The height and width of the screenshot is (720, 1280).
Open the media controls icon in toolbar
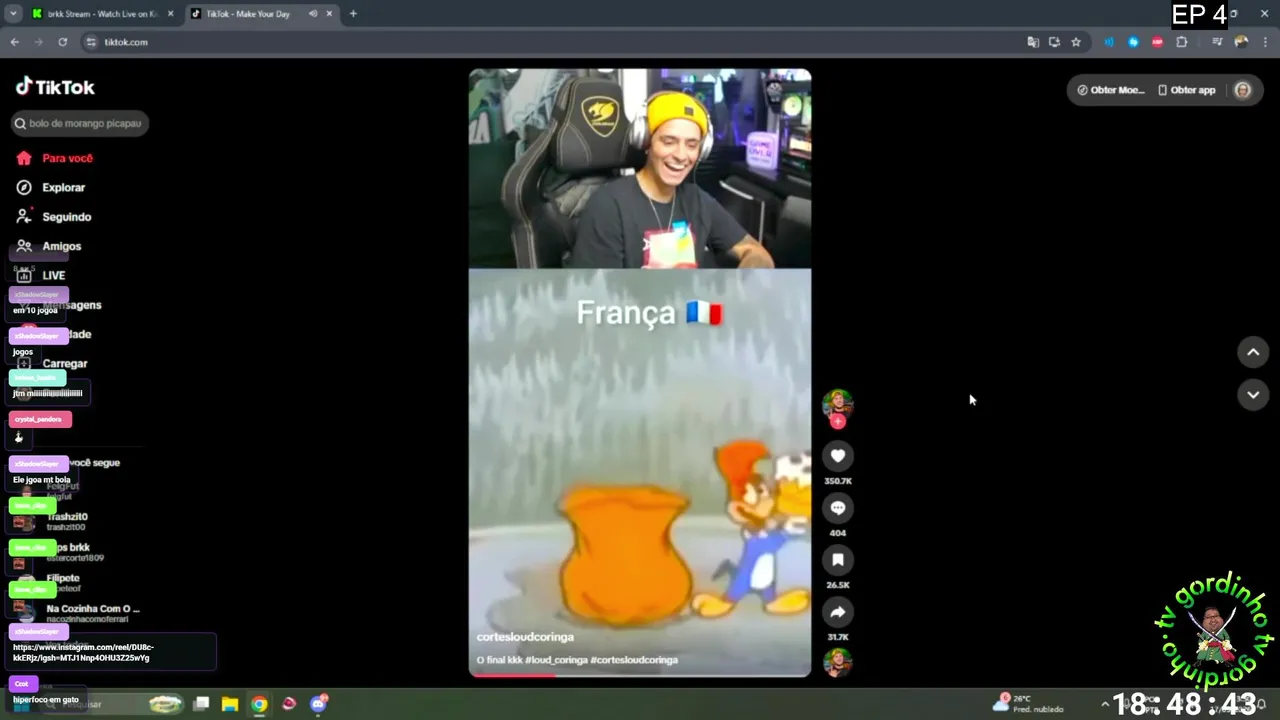(1217, 42)
